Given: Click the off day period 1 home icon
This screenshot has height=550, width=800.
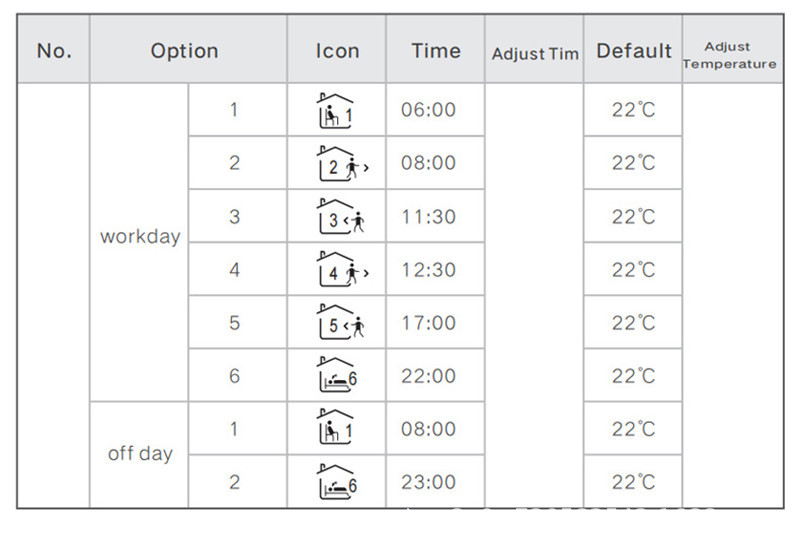Looking at the screenshot, I should pos(336,429).
